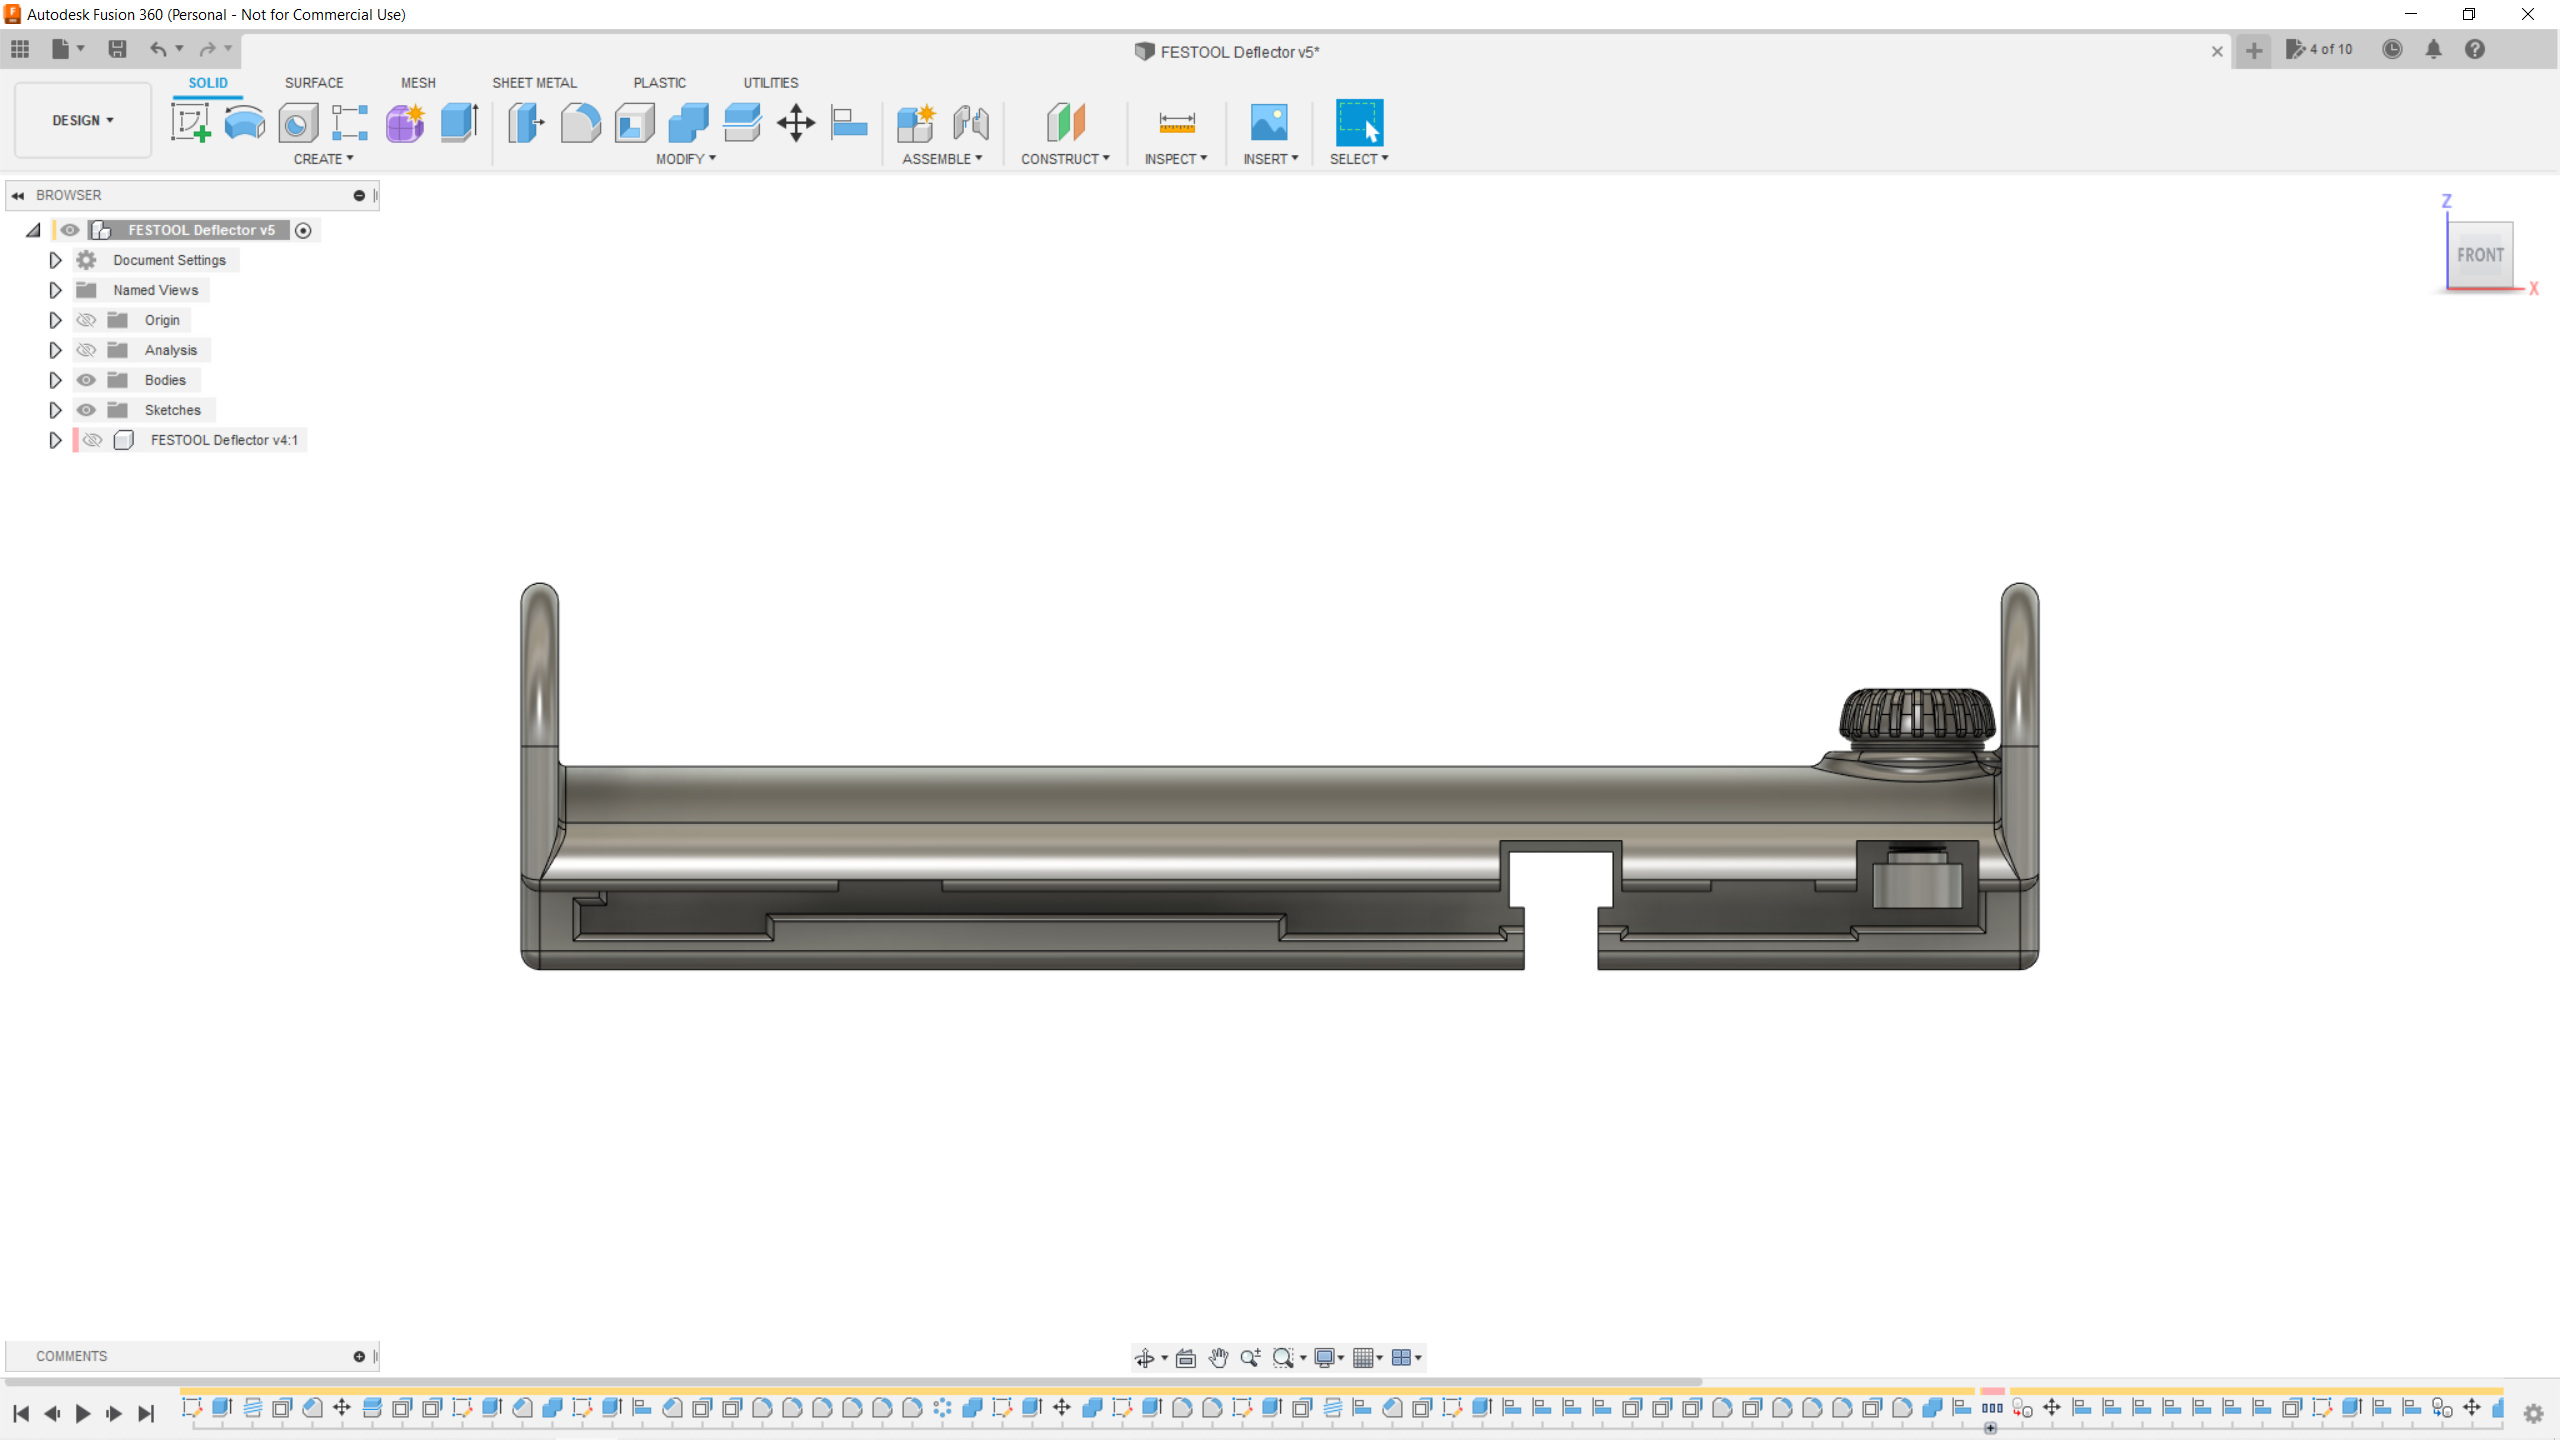Expand the Sketches folder in browser
Image resolution: width=2560 pixels, height=1440 pixels.
point(55,410)
